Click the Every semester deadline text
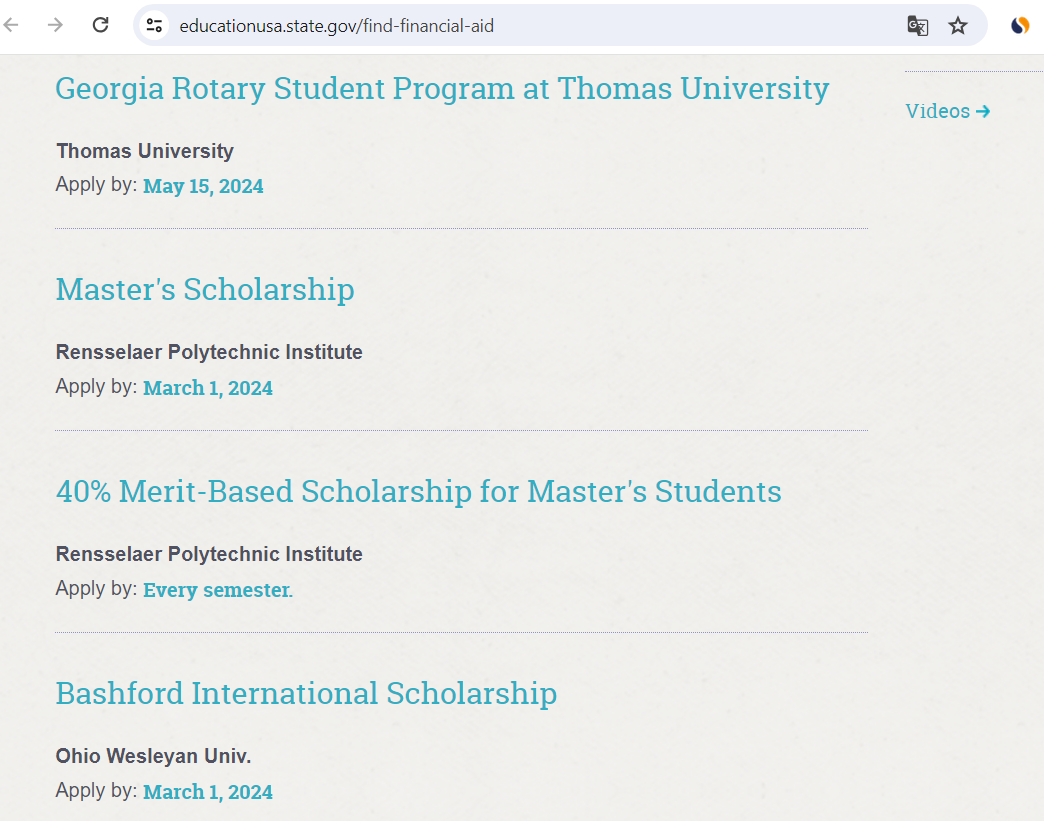 point(217,590)
